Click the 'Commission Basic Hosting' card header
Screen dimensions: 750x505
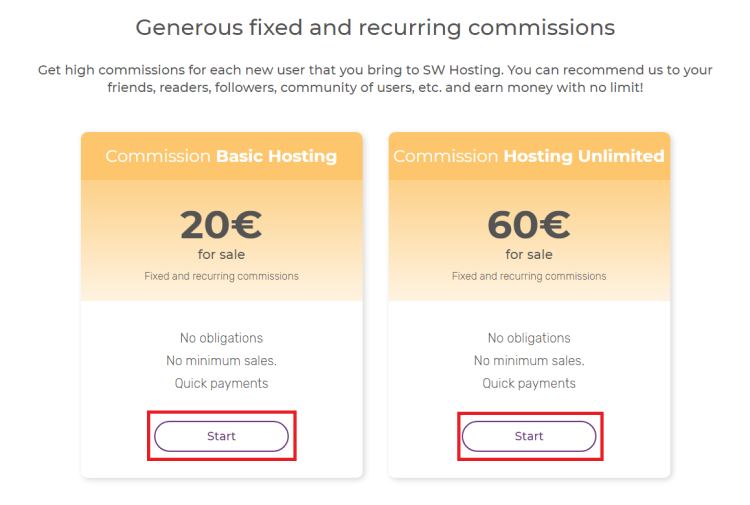tap(221, 156)
